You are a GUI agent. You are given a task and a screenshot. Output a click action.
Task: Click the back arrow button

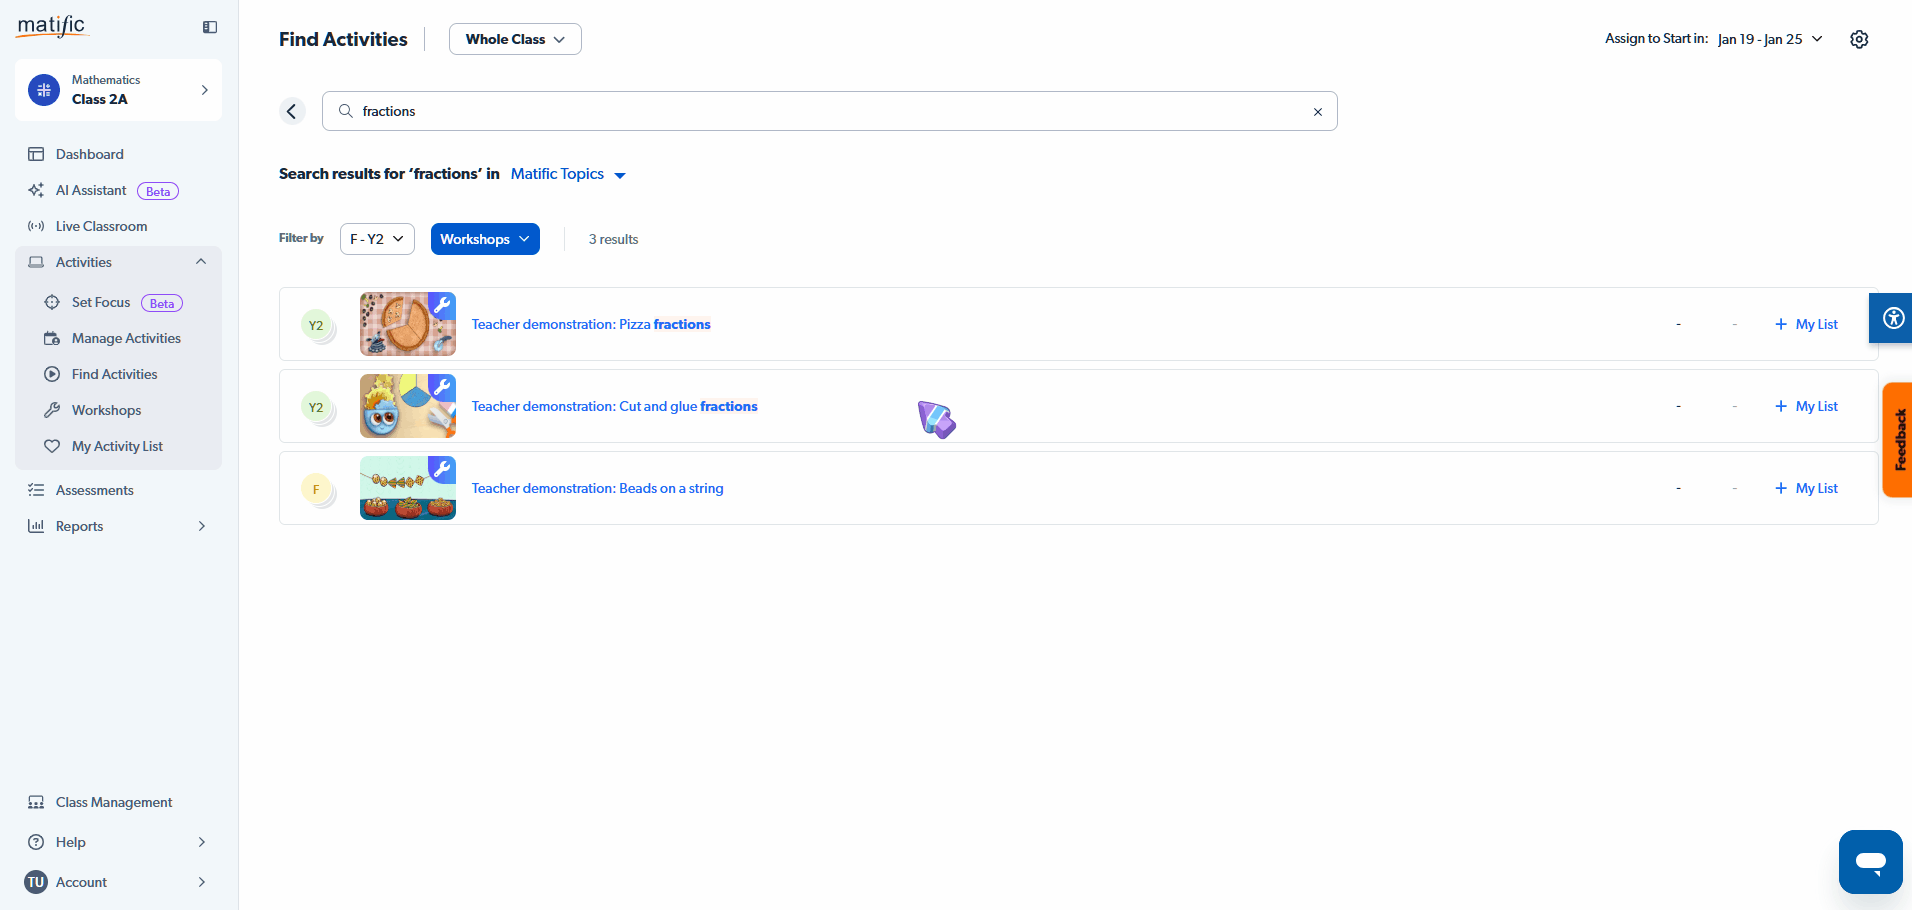(292, 111)
